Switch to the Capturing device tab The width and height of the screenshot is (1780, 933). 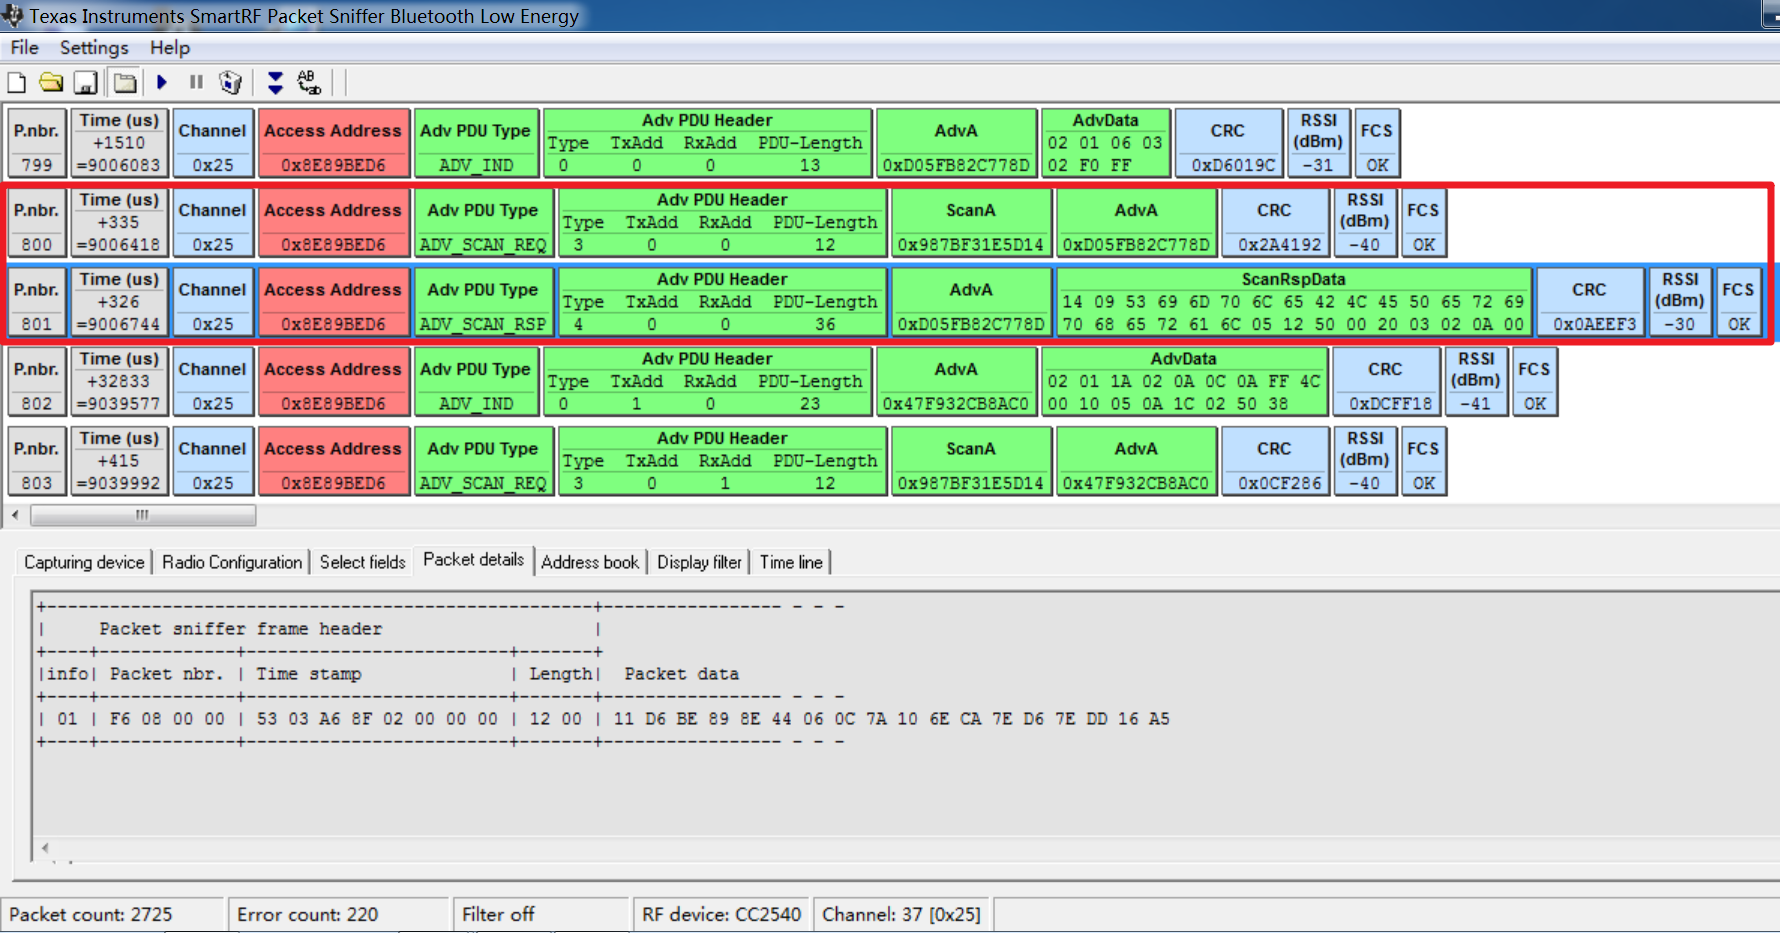(x=84, y=562)
